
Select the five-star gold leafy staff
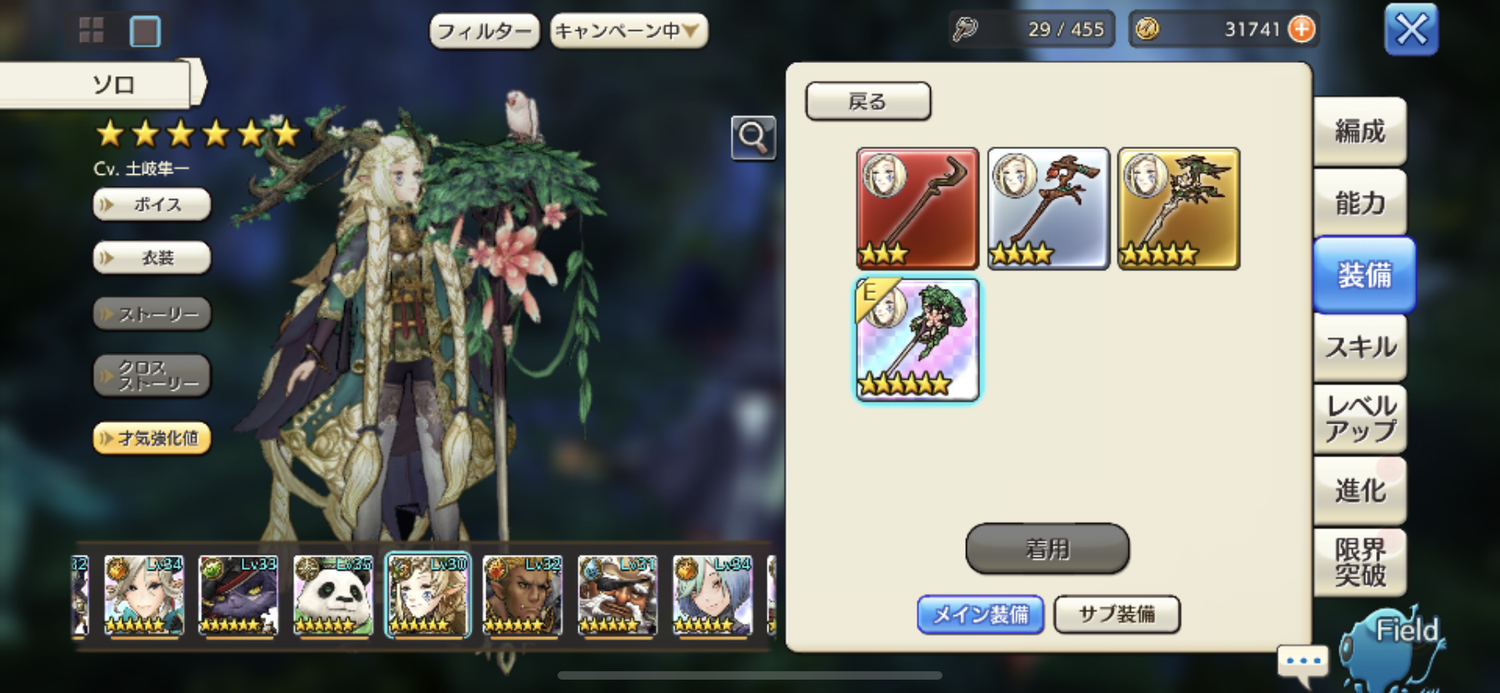(1179, 208)
